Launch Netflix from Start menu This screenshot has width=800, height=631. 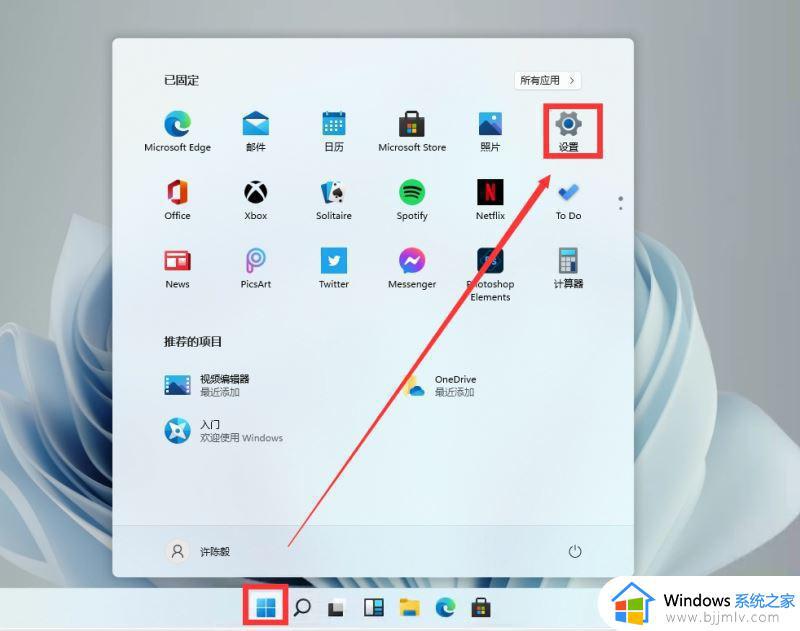490,199
